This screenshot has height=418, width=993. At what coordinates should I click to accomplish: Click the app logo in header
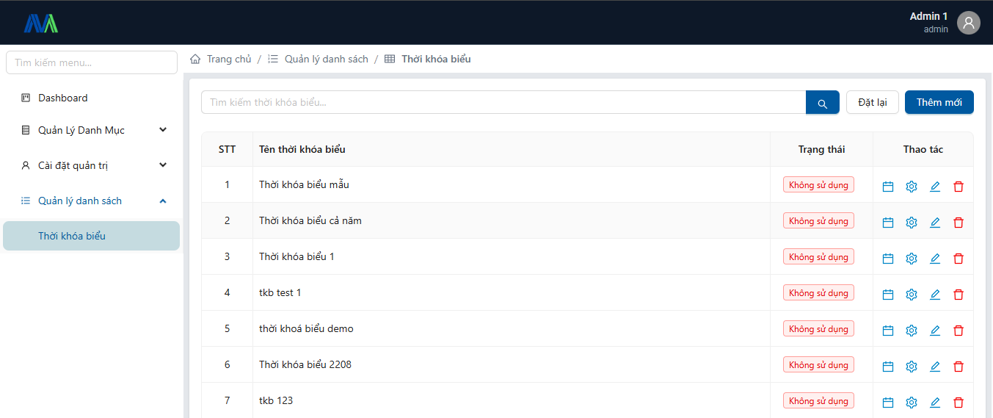pos(41,23)
